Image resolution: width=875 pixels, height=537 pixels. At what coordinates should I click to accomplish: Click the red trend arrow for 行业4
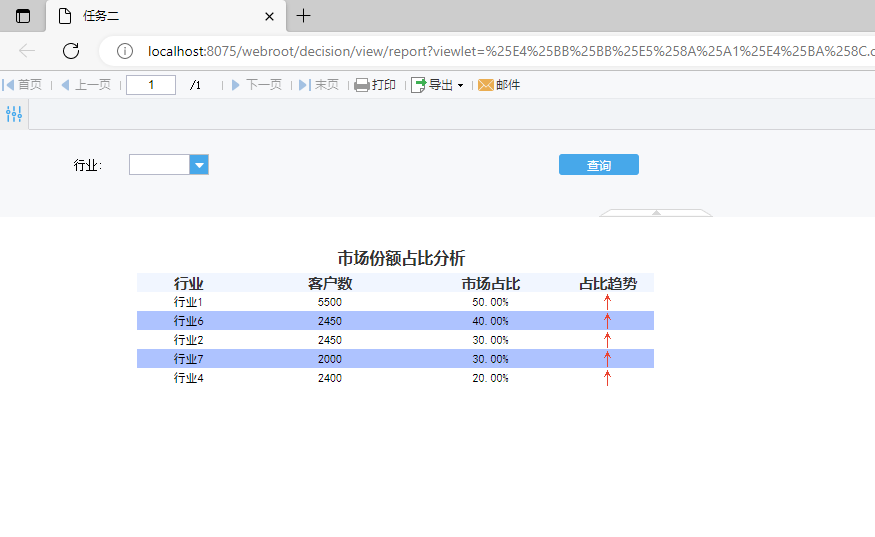pyautogui.click(x=608, y=378)
